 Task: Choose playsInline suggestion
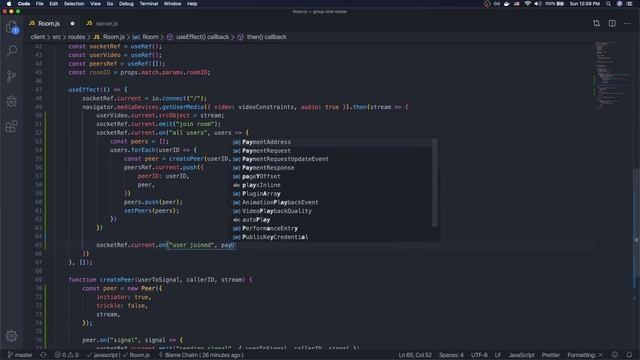[x=332, y=185]
